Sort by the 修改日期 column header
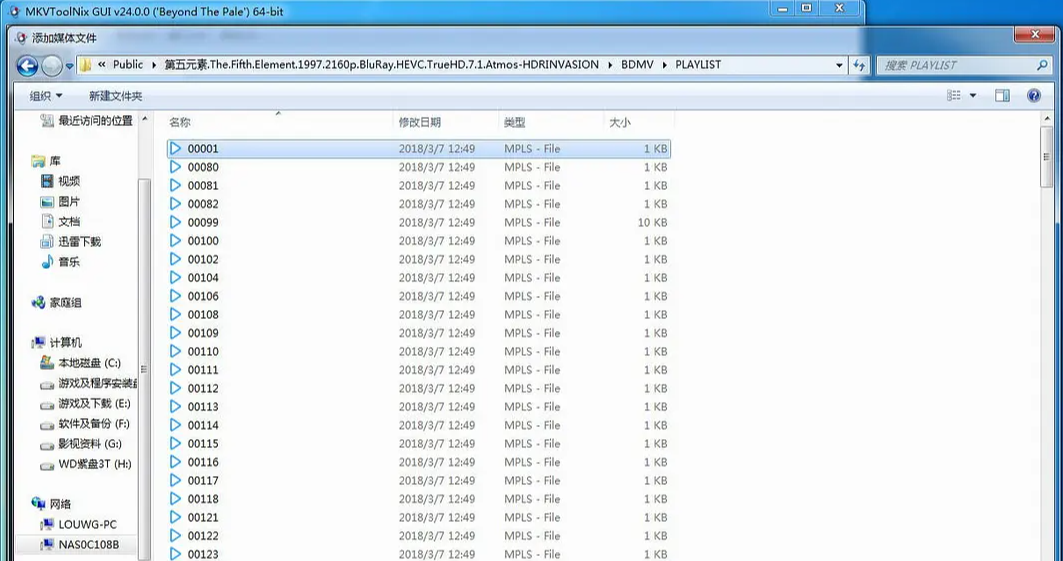The height and width of the screenshot is (561, 1063). 446,122
